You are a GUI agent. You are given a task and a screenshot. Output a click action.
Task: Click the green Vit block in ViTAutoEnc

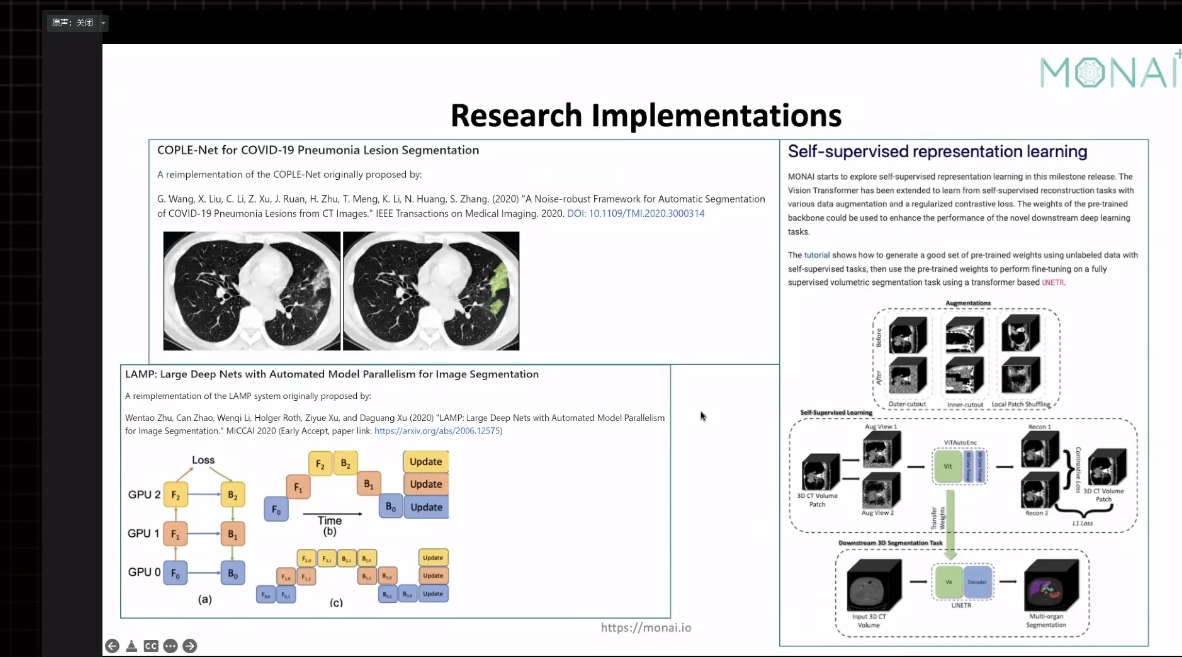point(948,466)
